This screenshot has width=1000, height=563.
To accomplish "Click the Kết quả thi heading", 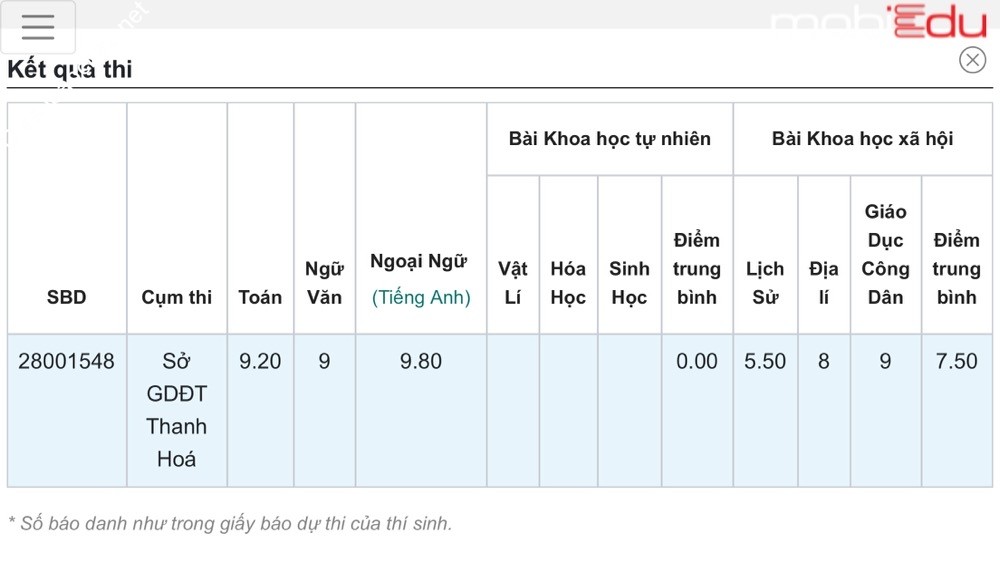I will (x=70, y=69).
